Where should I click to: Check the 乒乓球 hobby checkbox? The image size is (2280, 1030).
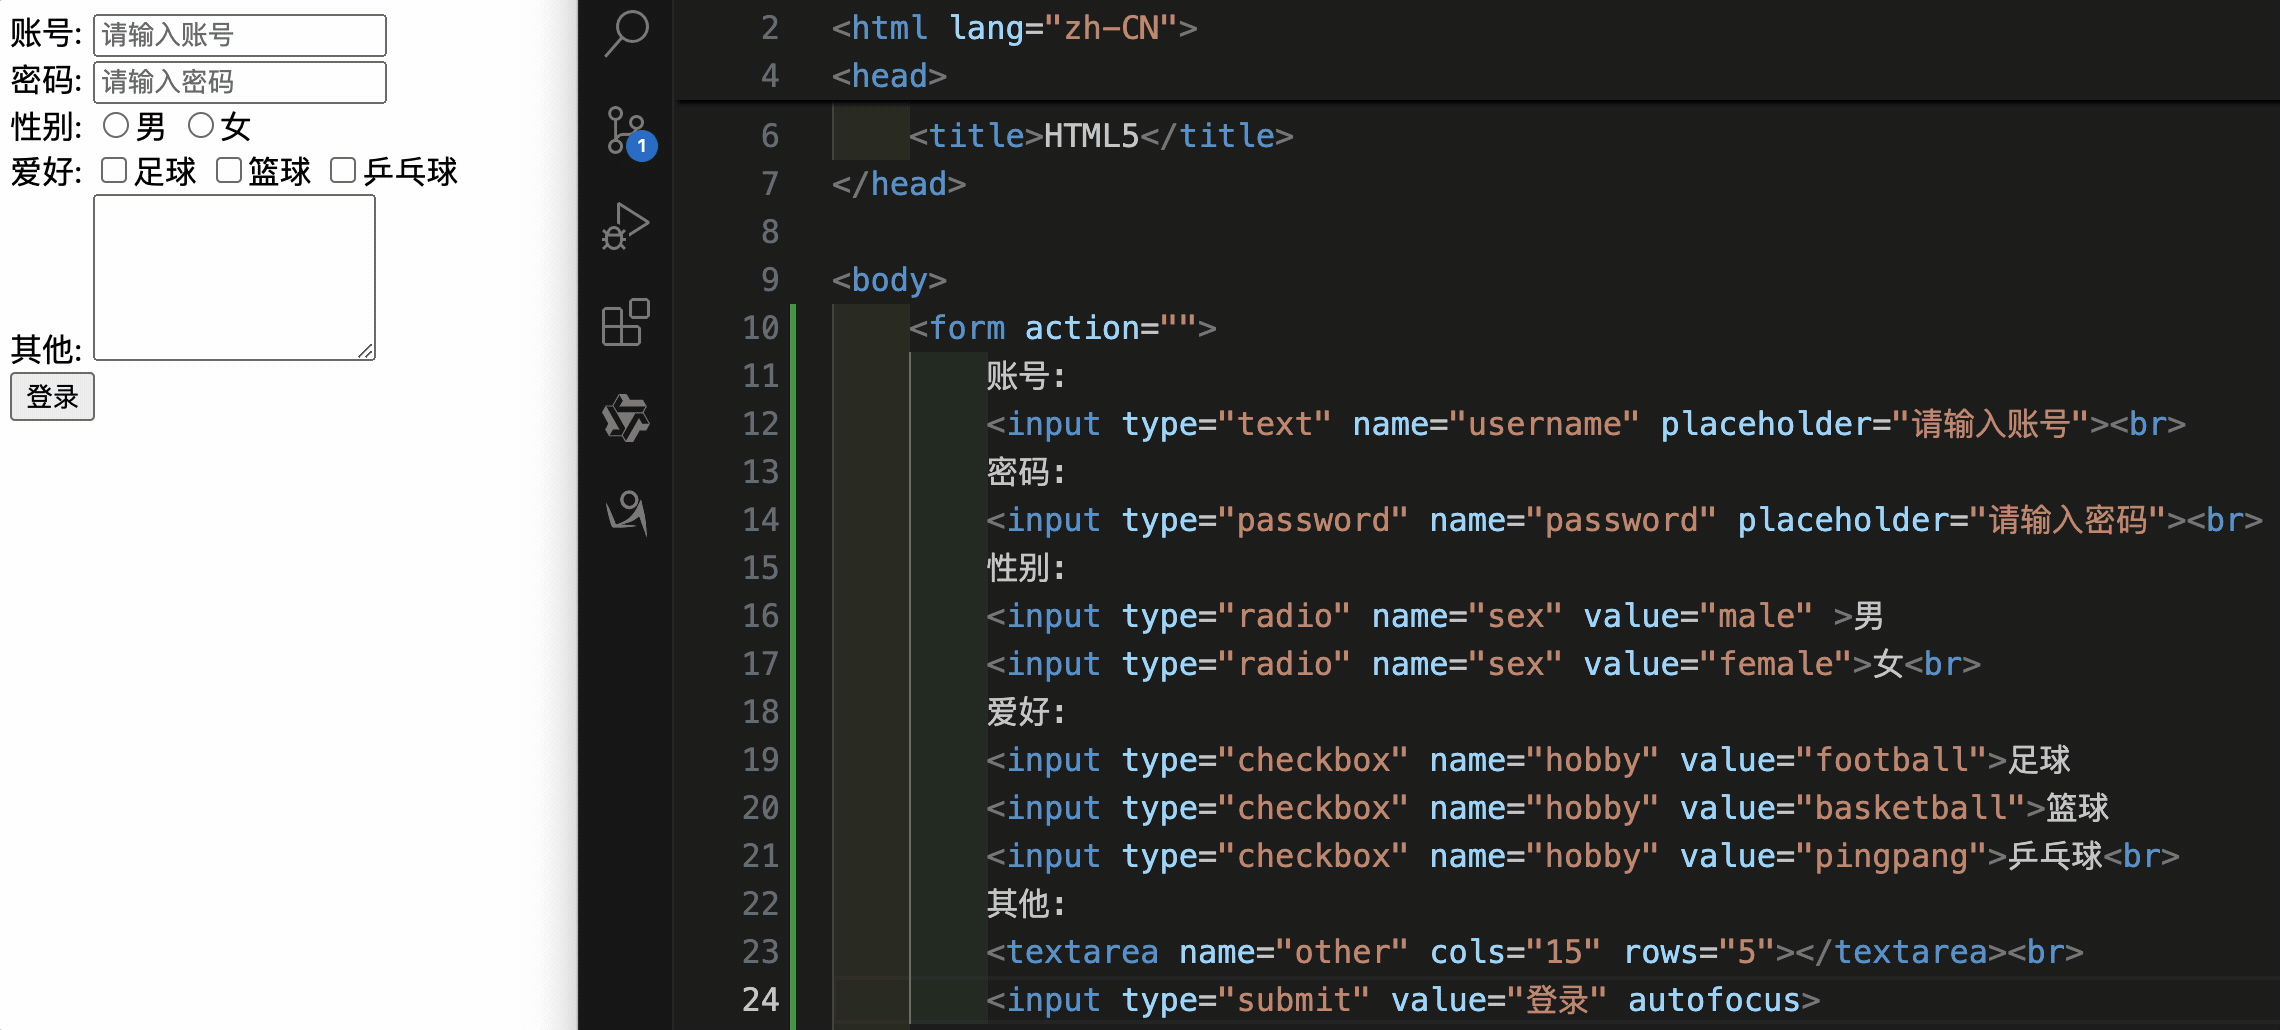tap(343, 171)
